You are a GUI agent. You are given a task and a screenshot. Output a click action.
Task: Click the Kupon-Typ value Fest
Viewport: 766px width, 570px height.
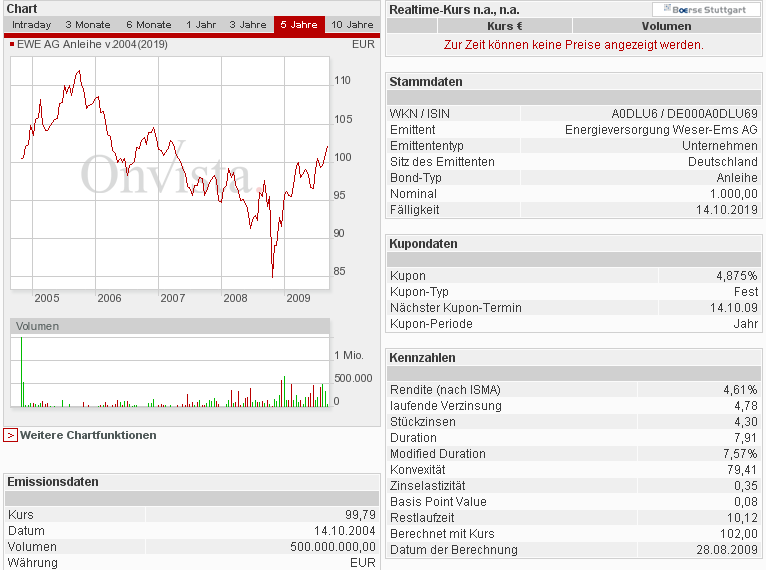coord(745,292)
